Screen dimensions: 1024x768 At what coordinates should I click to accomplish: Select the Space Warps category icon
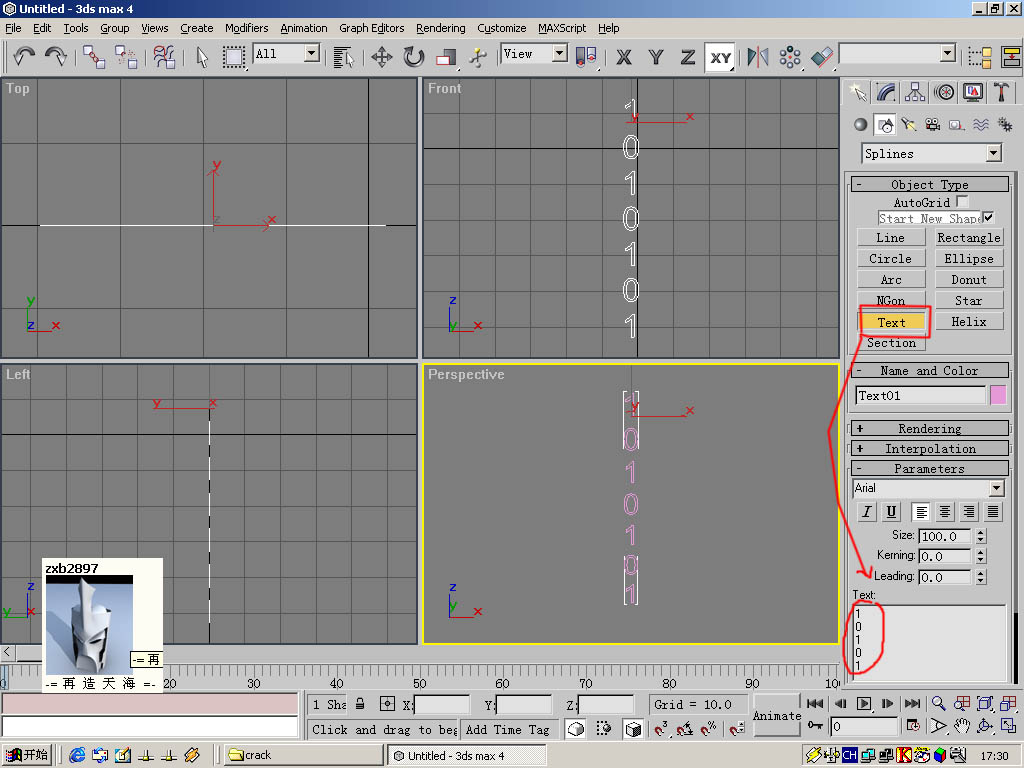click(x=981, y=125)
